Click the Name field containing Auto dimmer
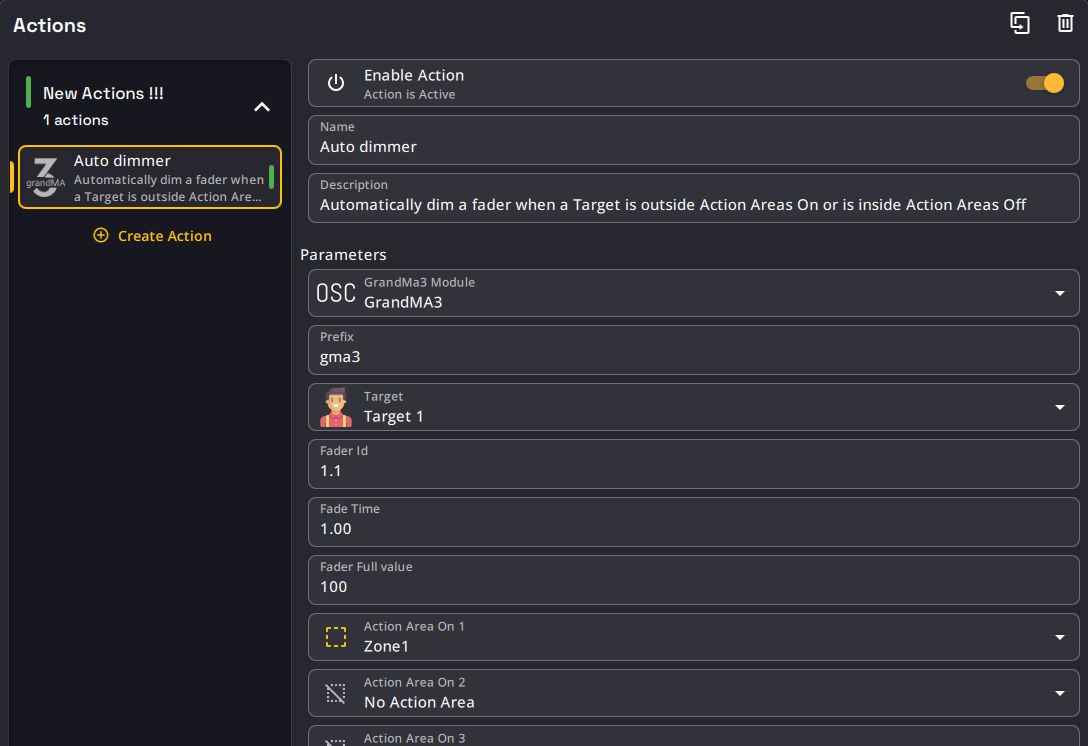Viewport: 1088px width, 746px height. point(693,147)
